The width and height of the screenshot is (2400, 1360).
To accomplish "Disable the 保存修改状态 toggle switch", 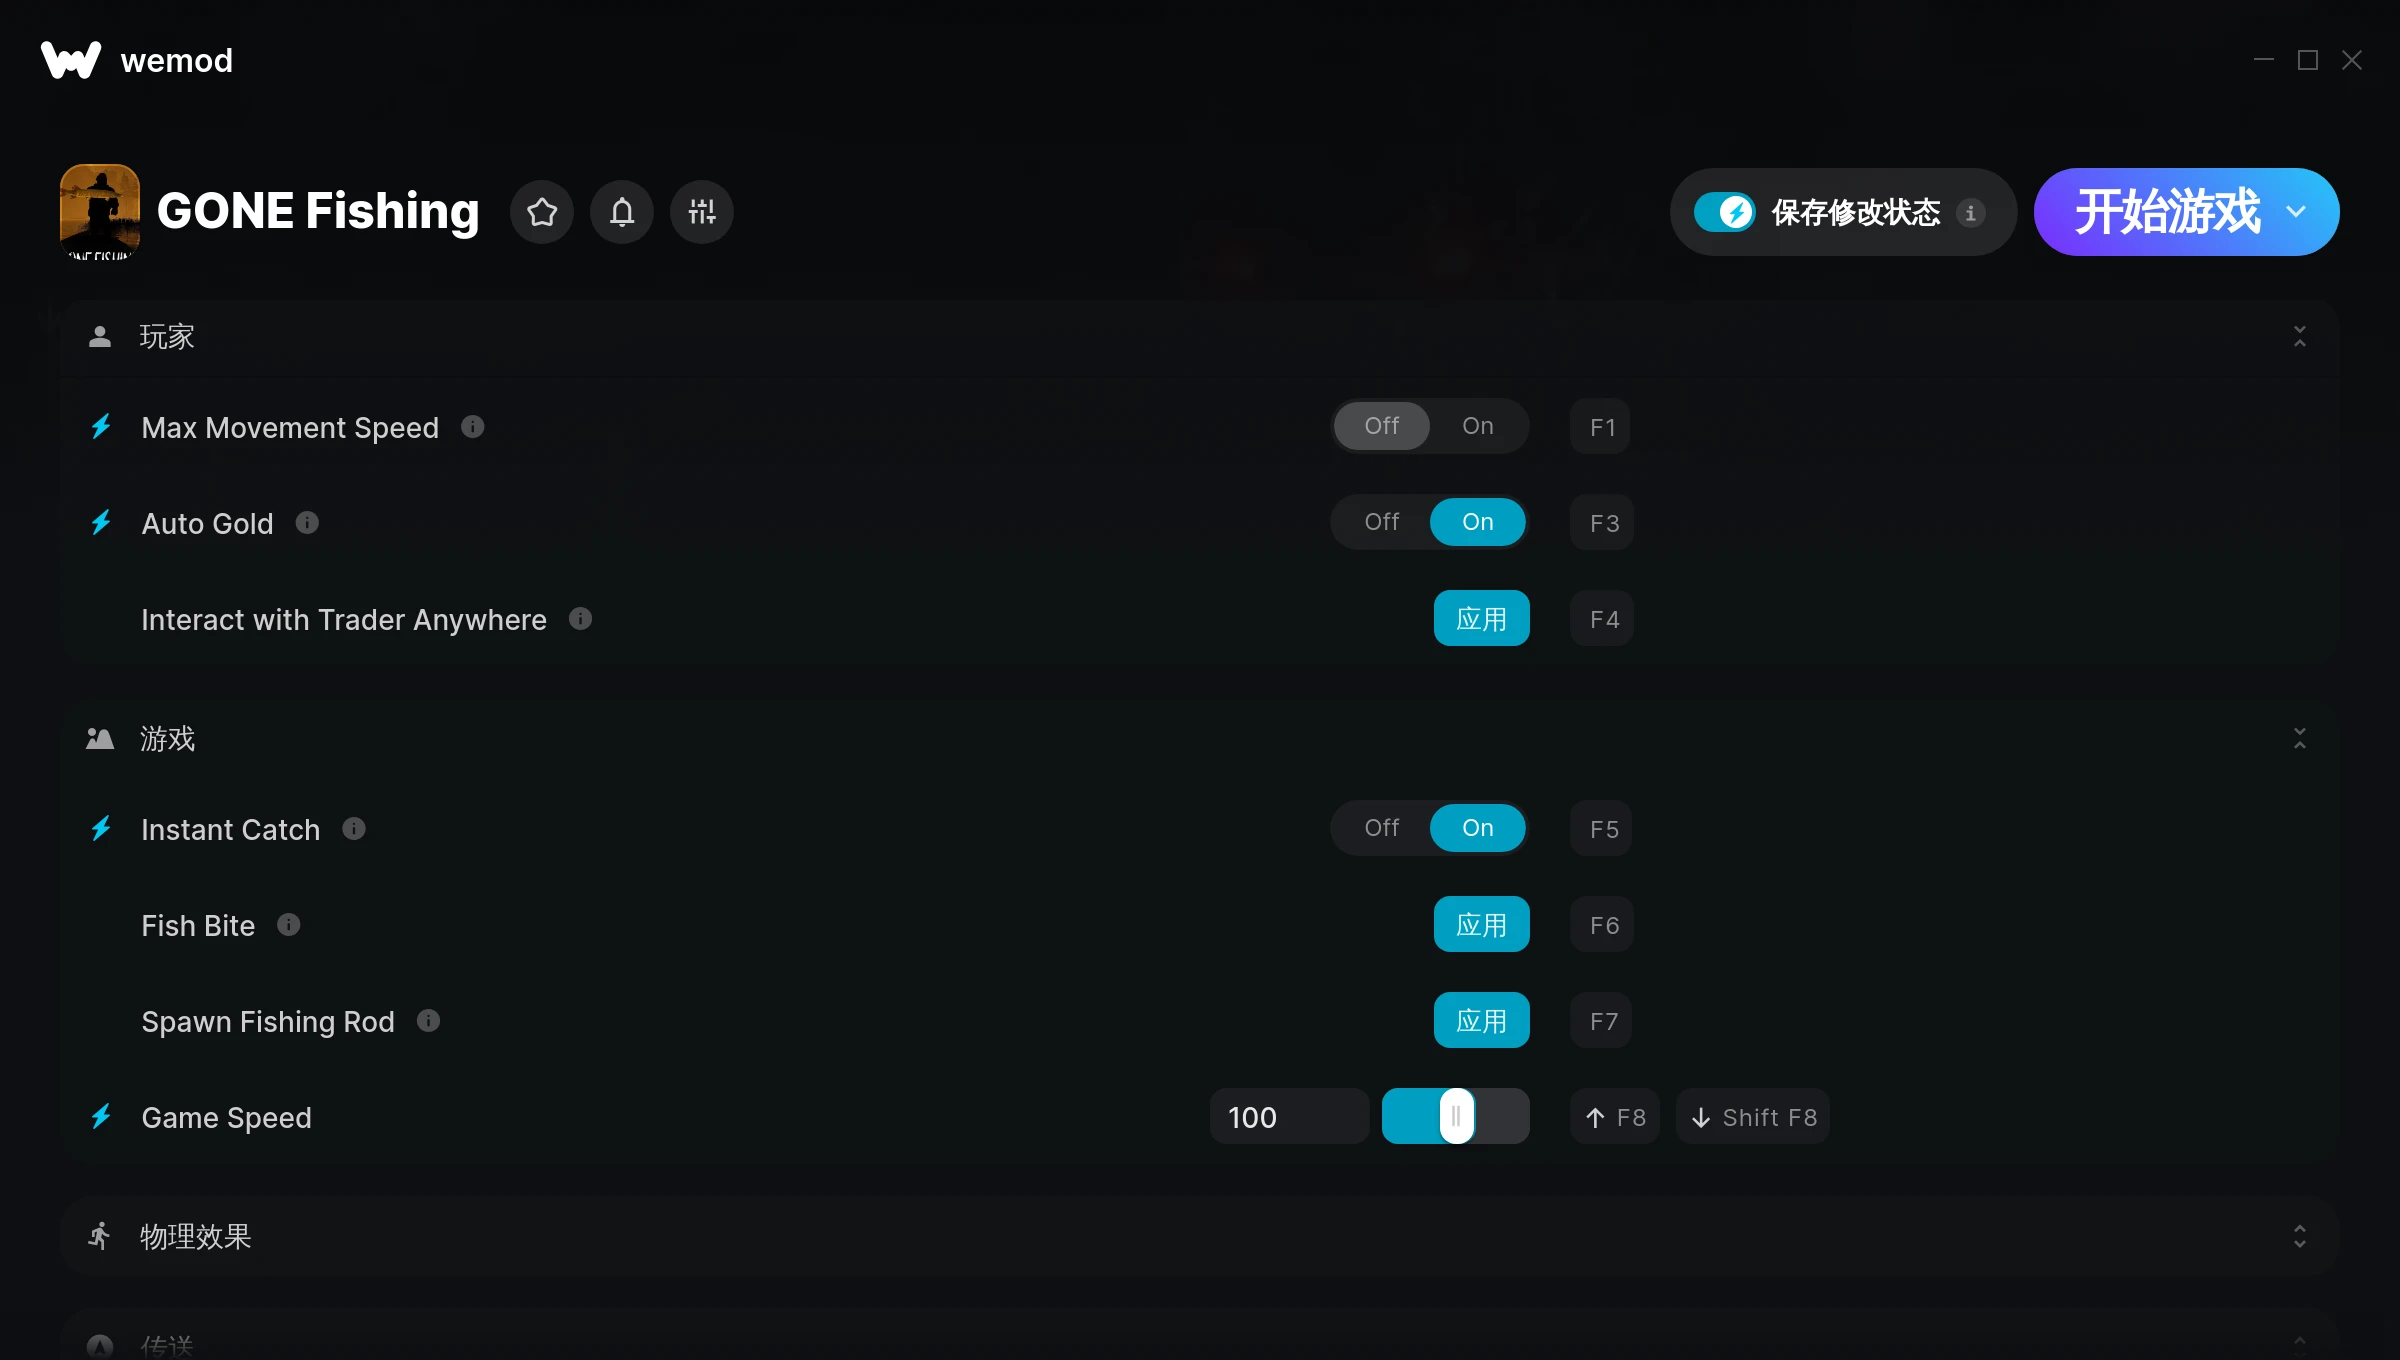I will pyautogui.click(x=1725, y=212).
